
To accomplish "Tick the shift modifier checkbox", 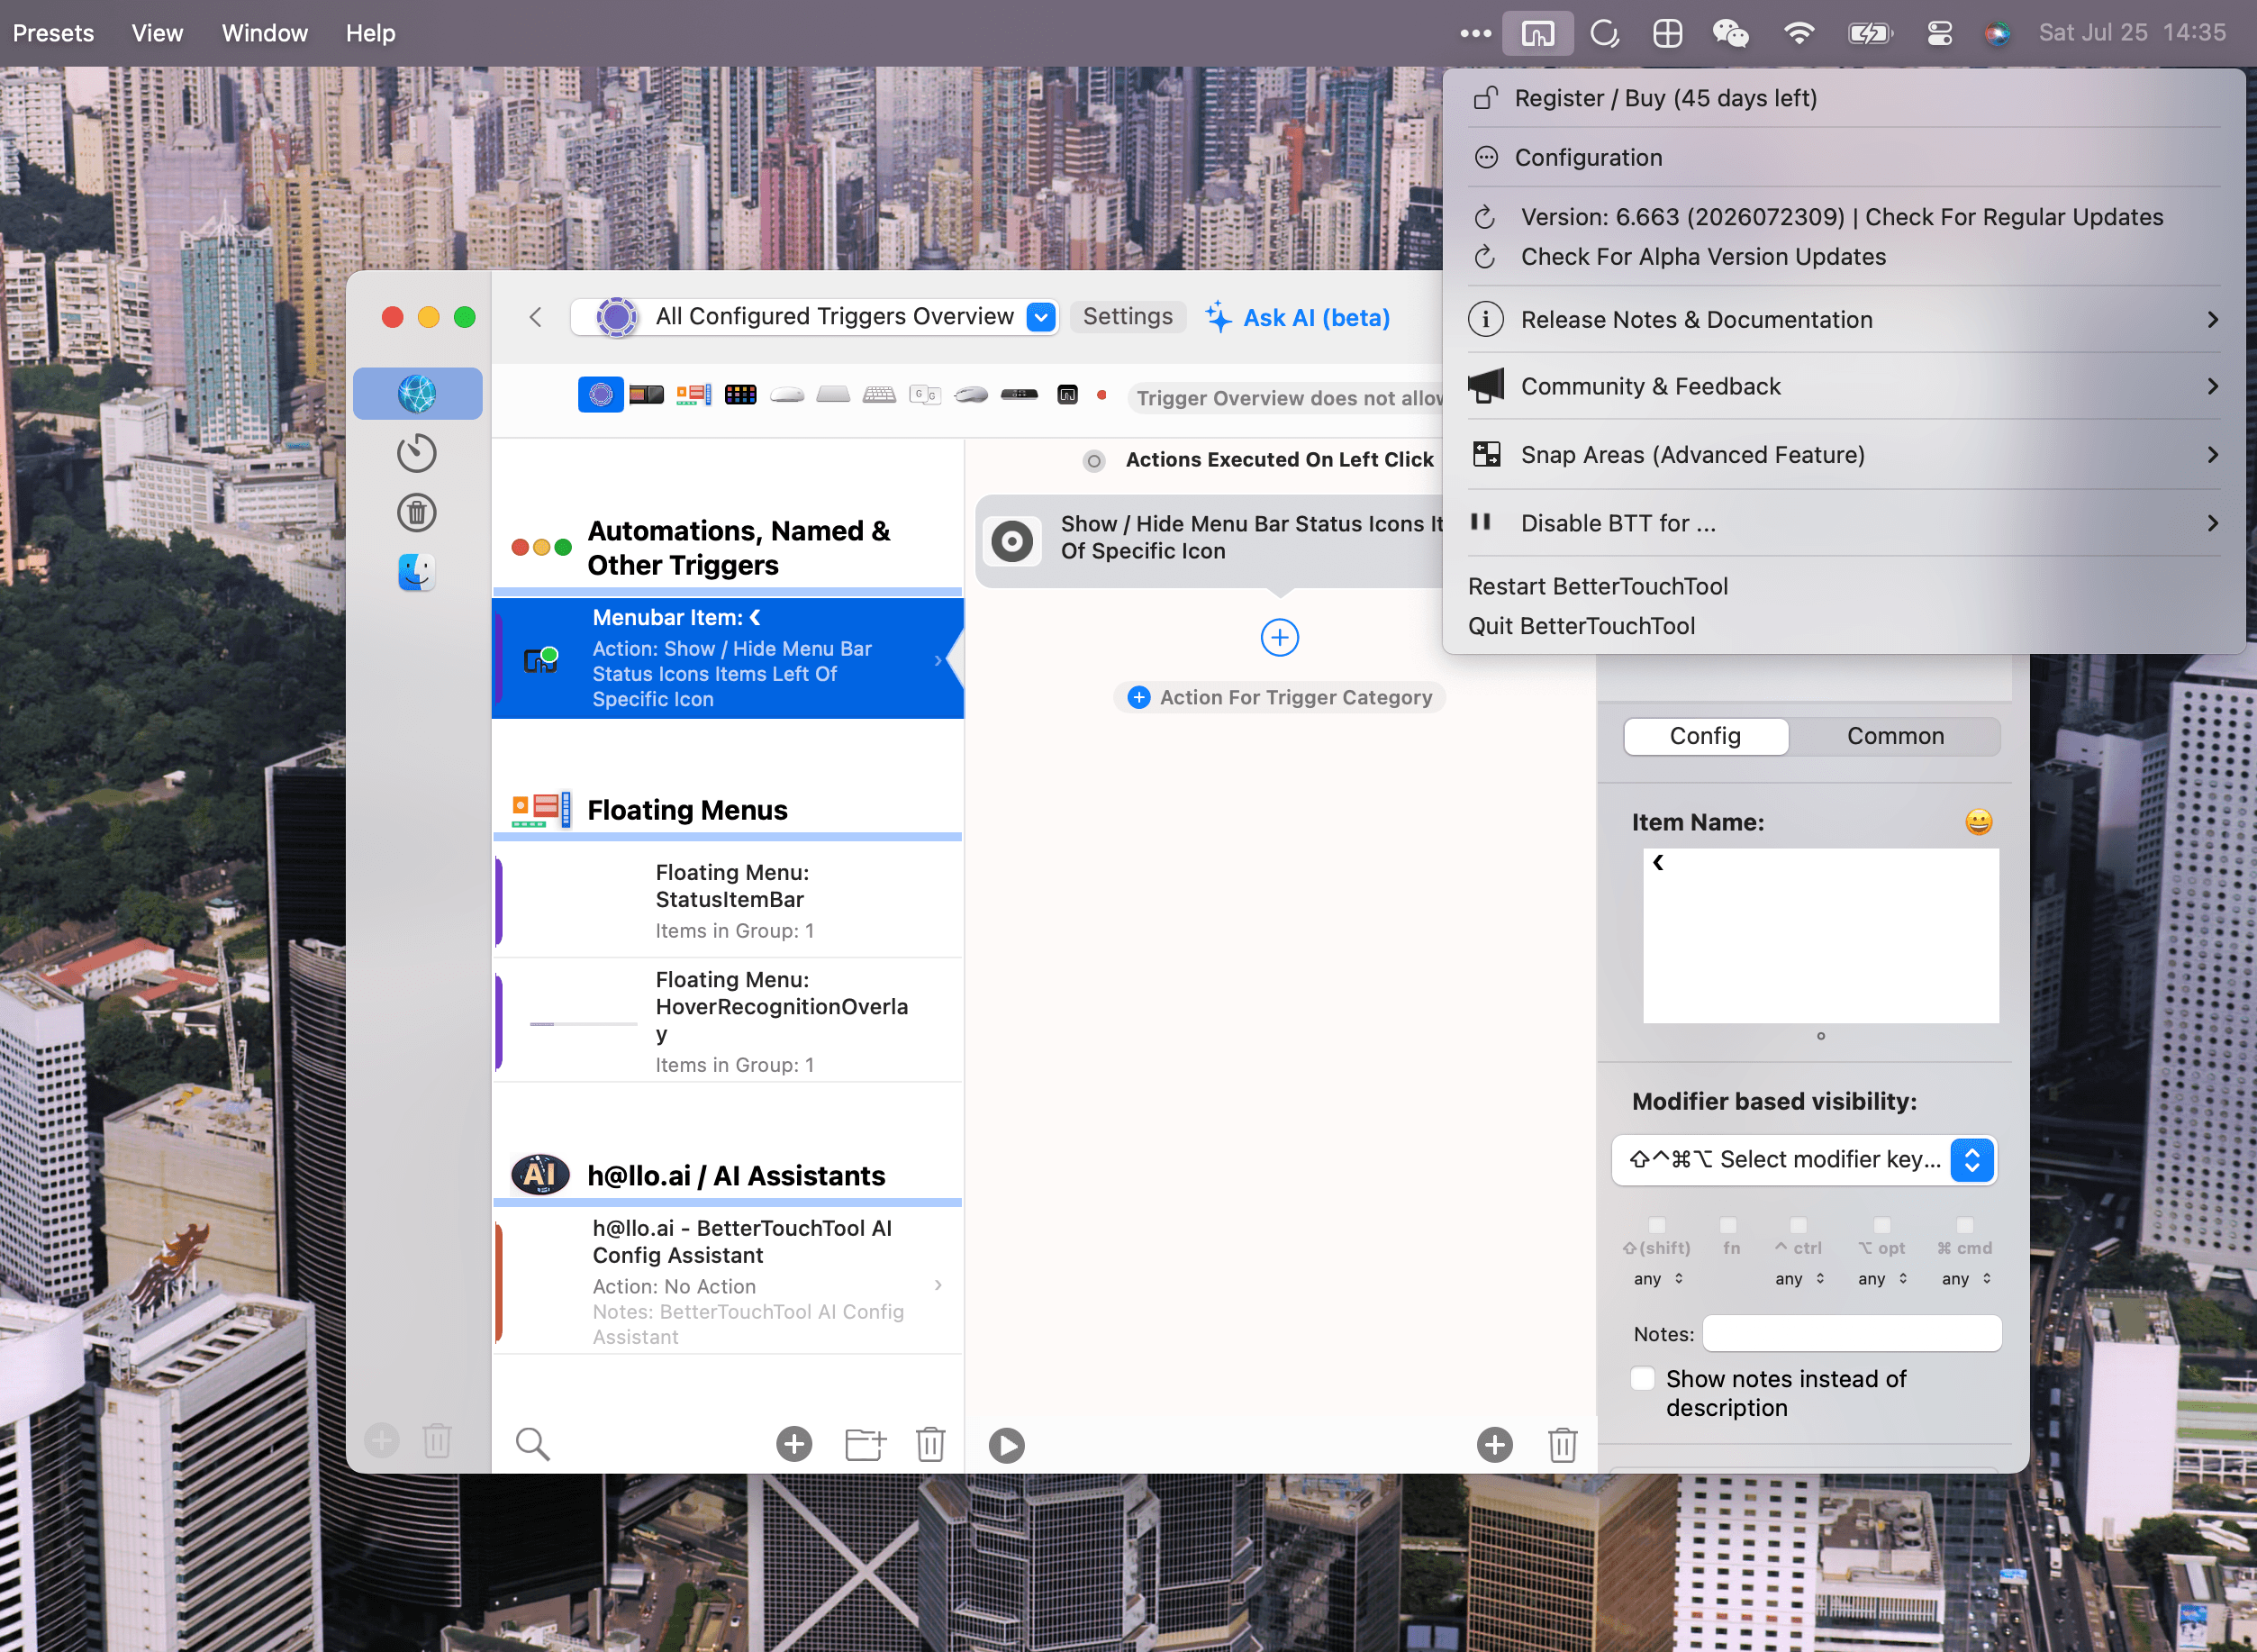I will [1657, 1225].
